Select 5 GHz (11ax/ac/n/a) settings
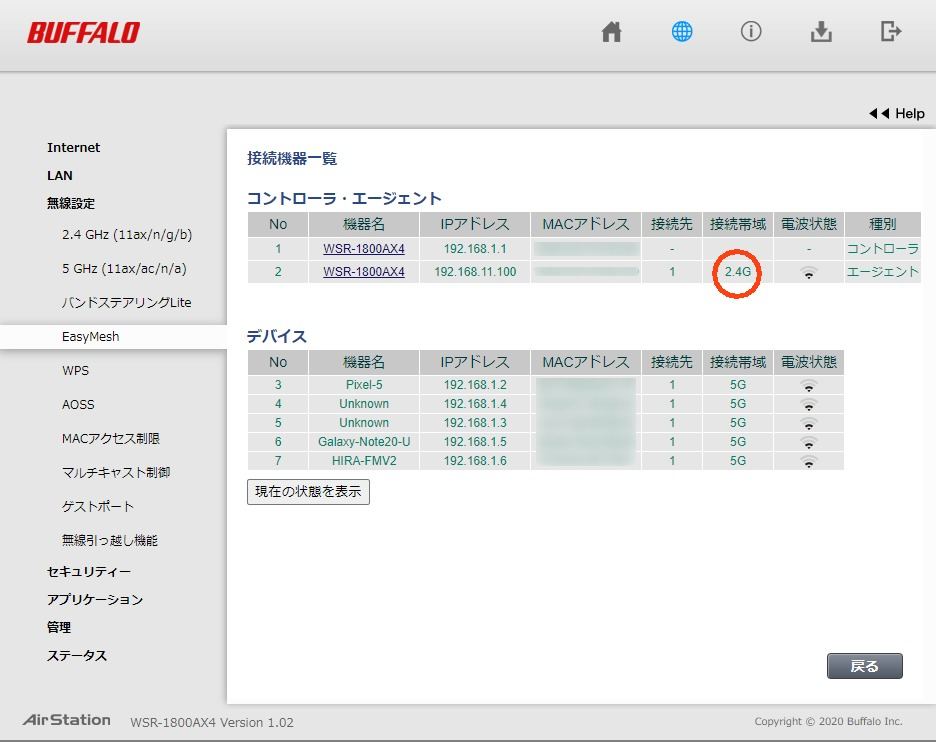 click(124, 269)
